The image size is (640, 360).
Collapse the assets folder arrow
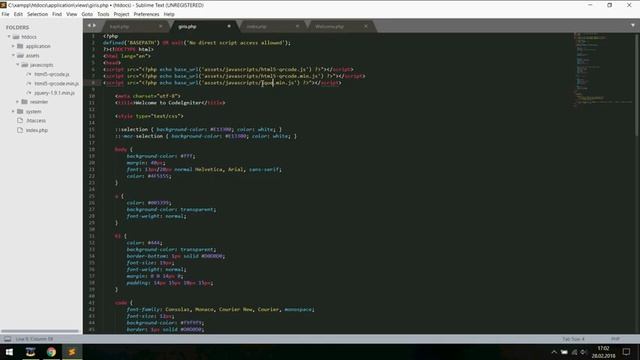(13, 55)
